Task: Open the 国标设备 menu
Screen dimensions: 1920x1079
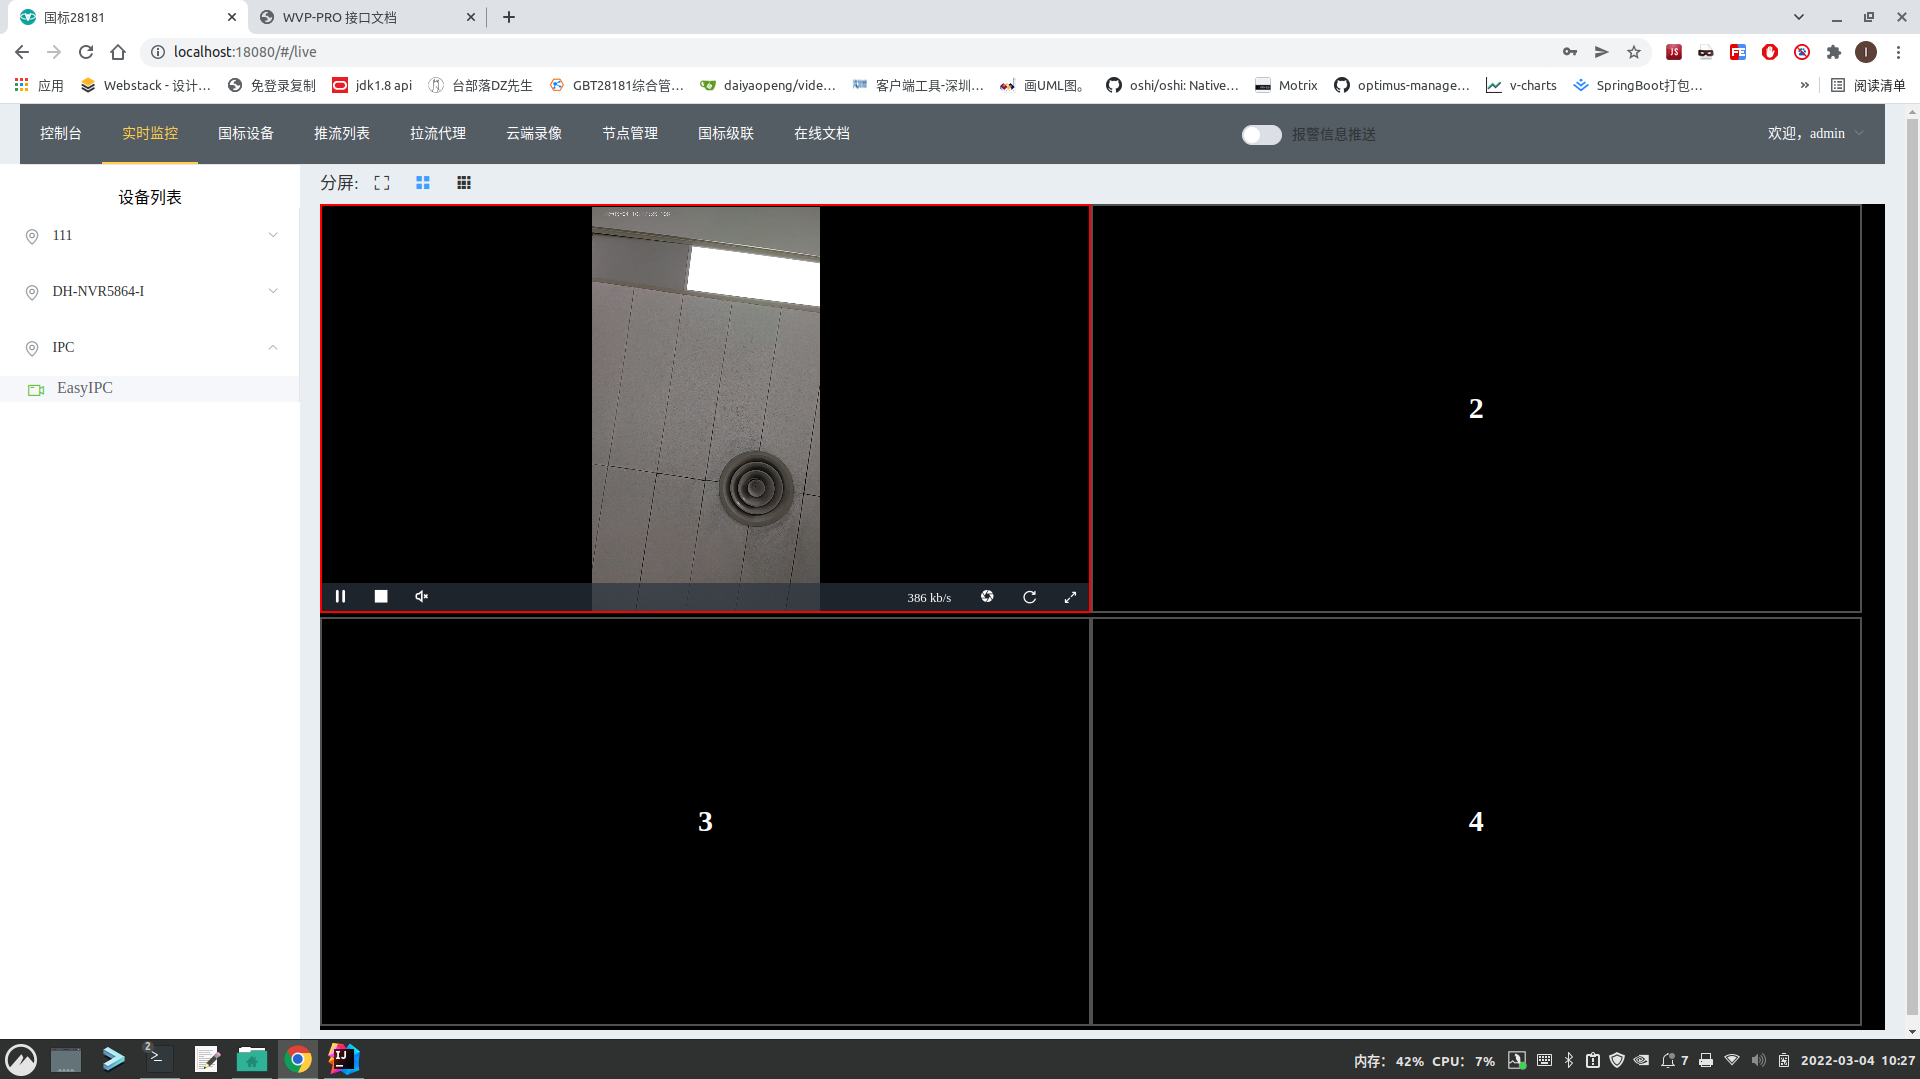Action: pos(246,134)
